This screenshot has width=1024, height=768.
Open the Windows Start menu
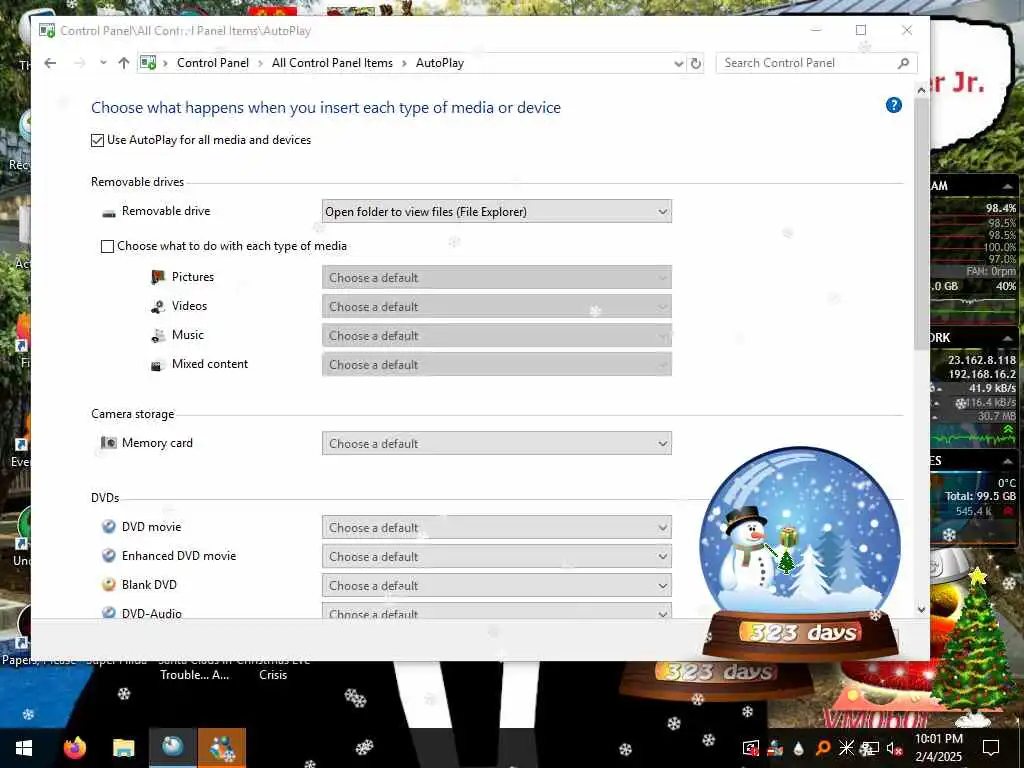[x=24, y=748]
